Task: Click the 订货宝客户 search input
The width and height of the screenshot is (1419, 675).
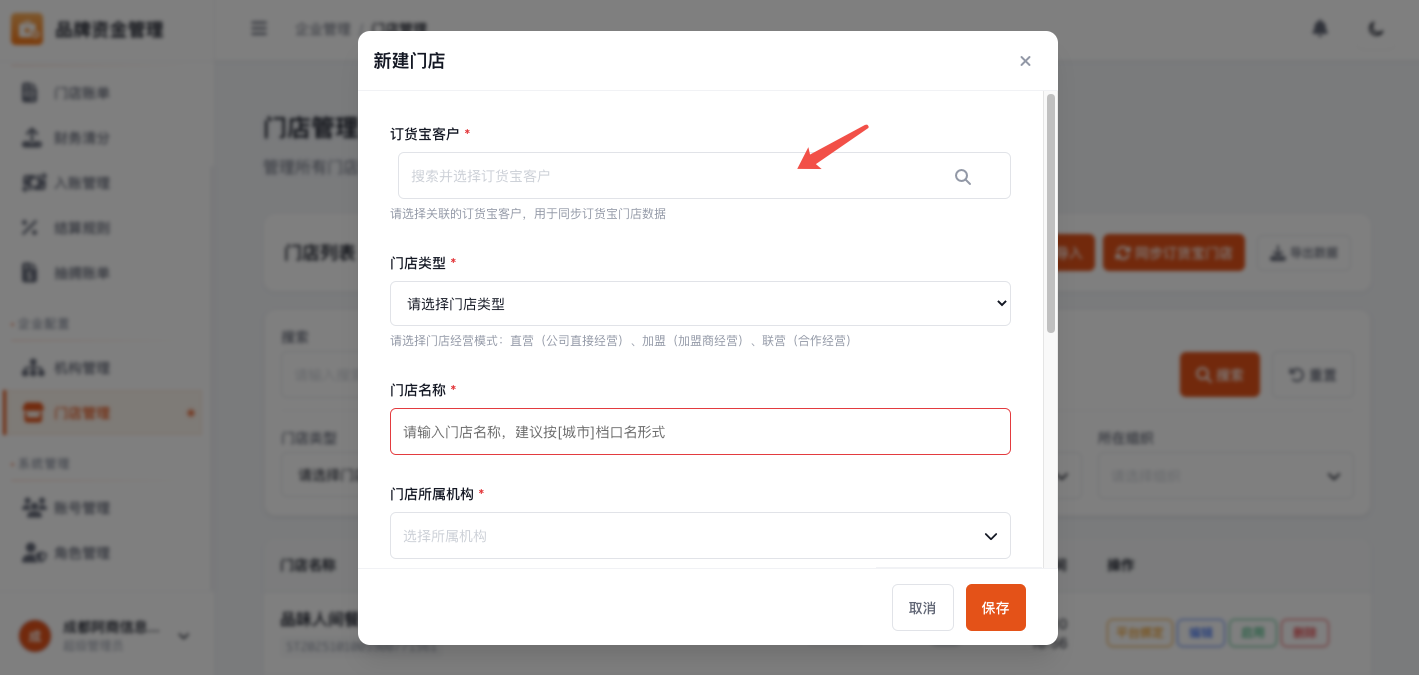Action: pos(670,176)
